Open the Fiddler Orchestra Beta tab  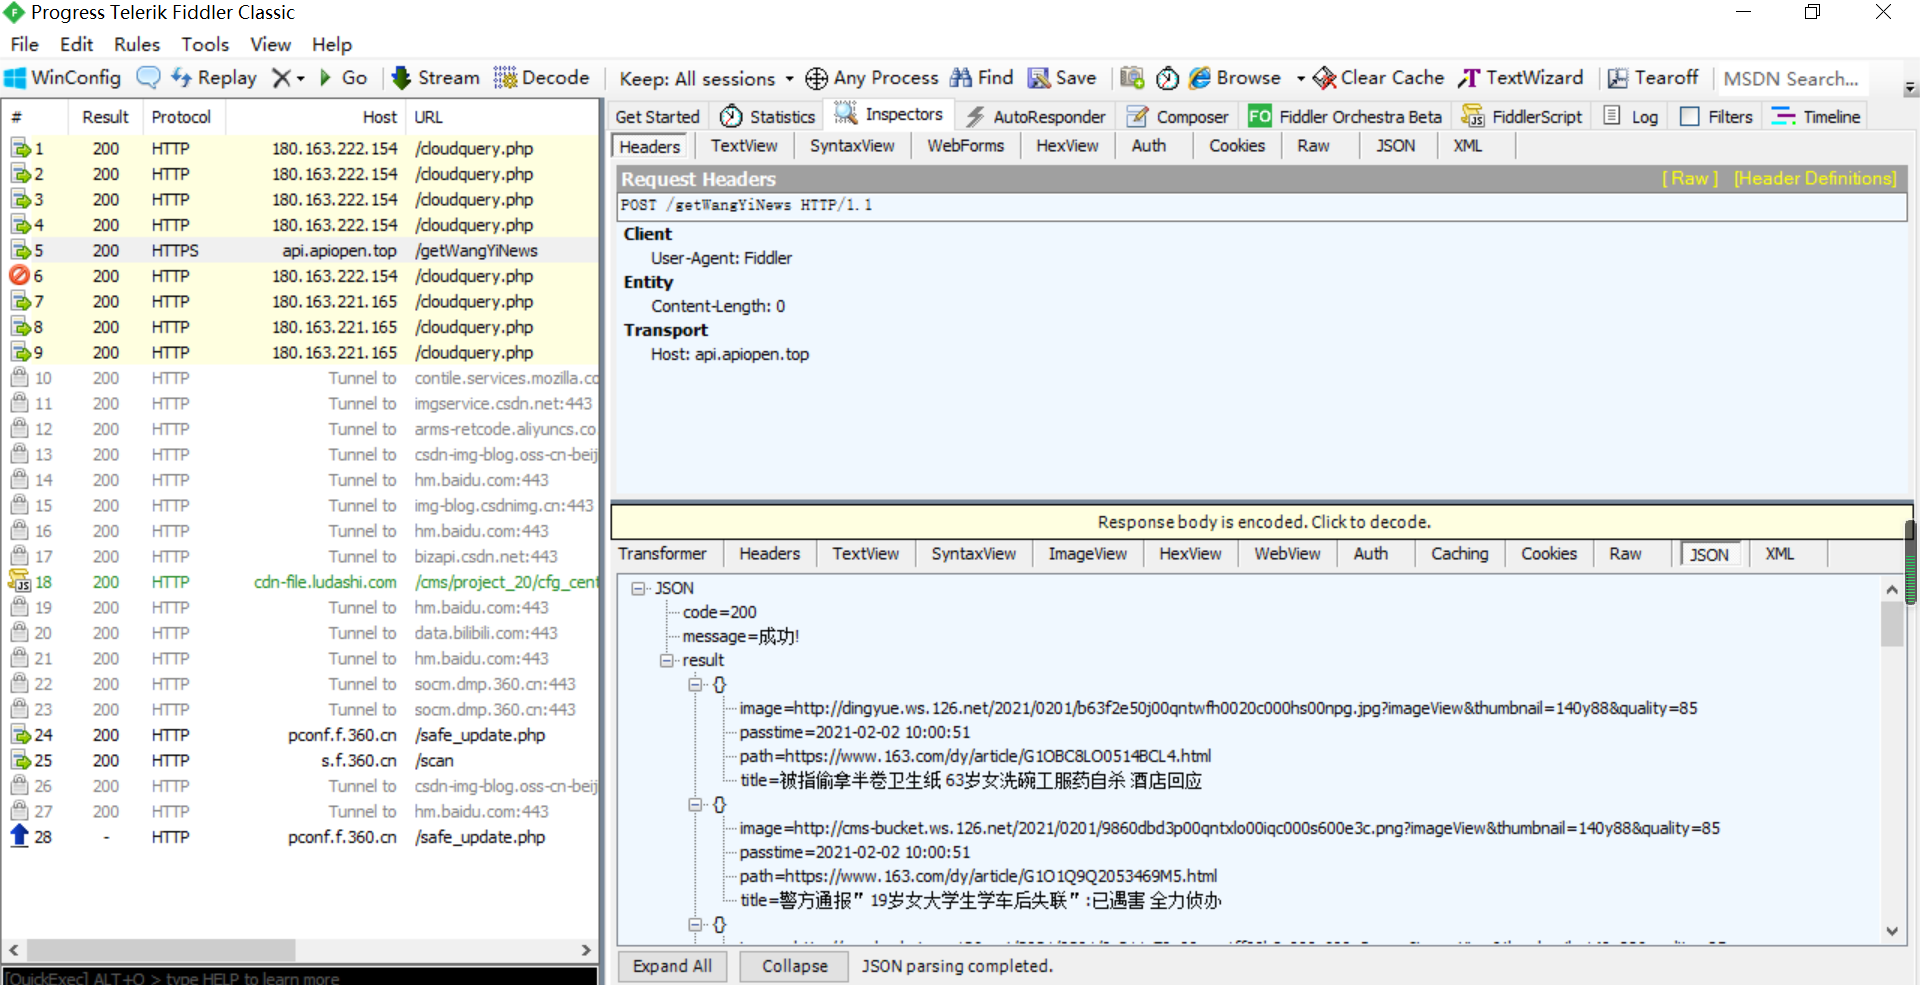pos(1346,117)
